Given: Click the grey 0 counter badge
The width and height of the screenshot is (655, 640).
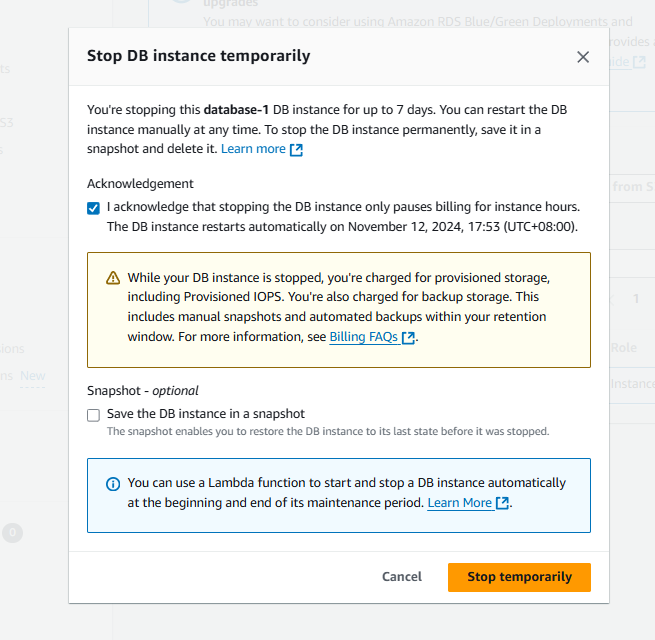Looking at the screenshot, I should (13, 533).
